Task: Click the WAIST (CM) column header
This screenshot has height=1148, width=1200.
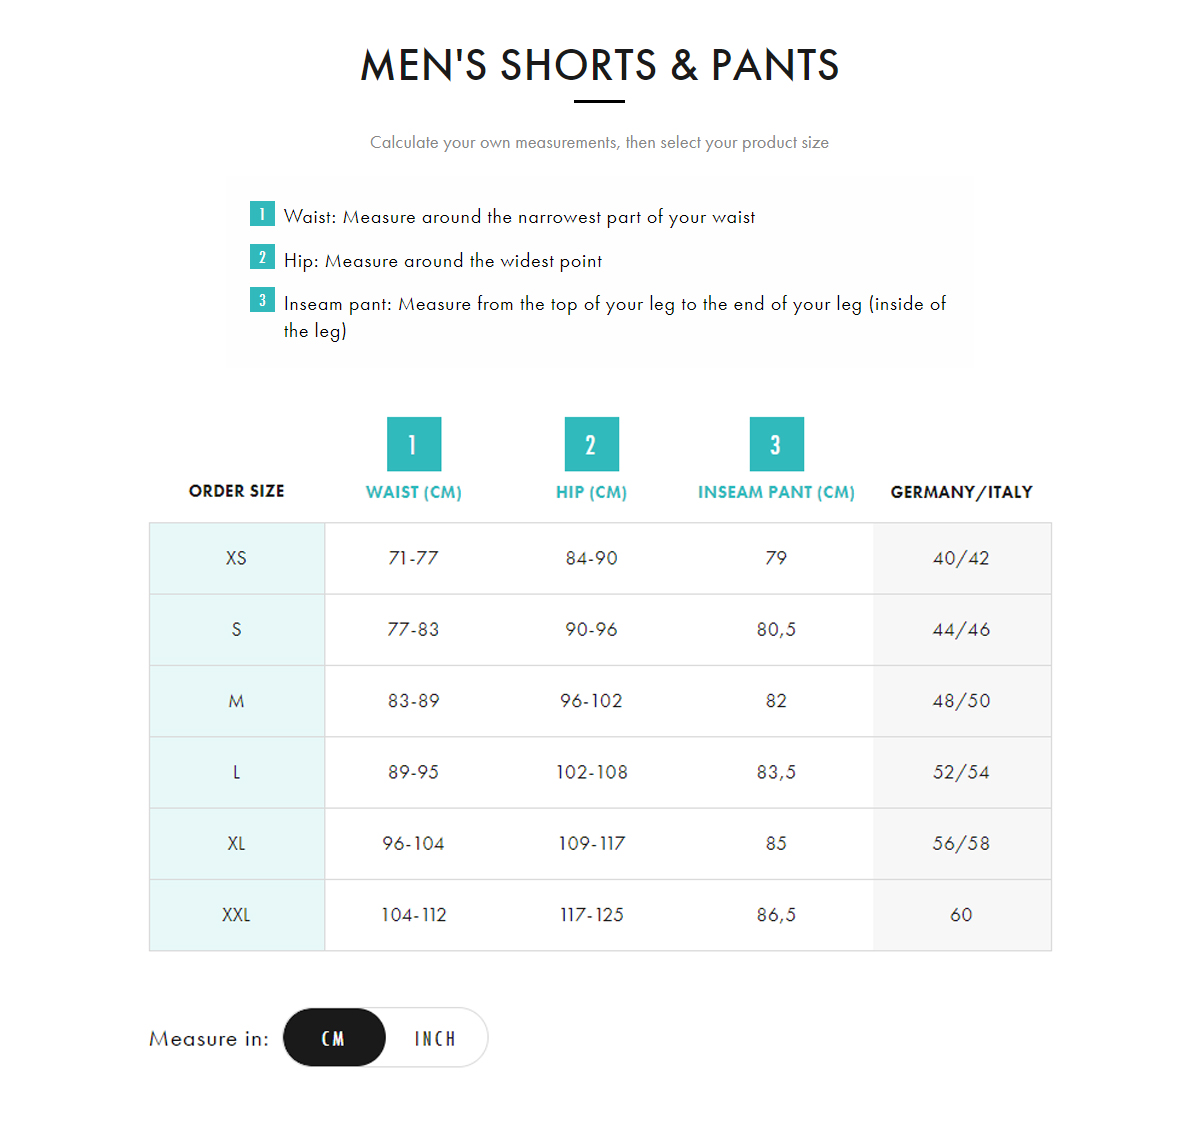Action: coord(414,492)
